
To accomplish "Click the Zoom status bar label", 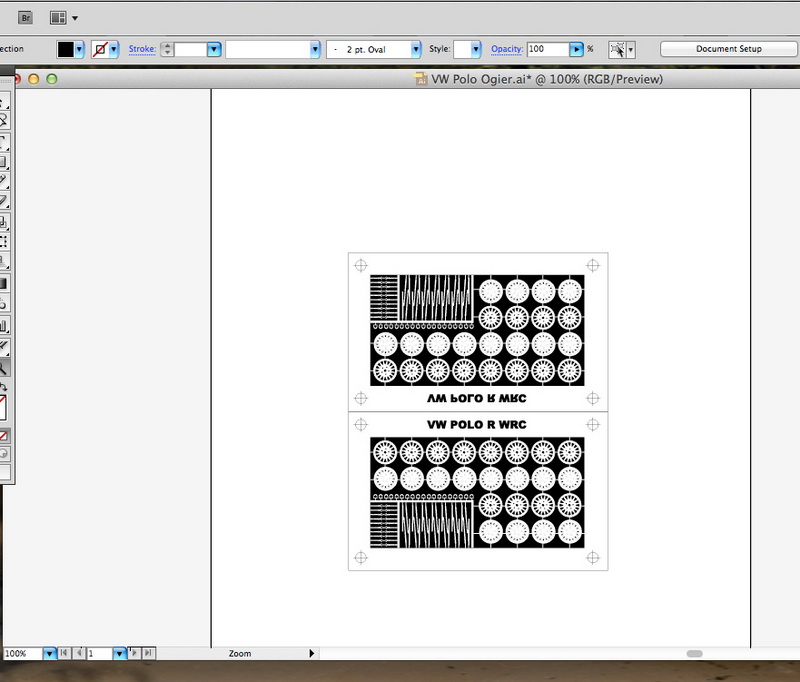I will [240, 653].
